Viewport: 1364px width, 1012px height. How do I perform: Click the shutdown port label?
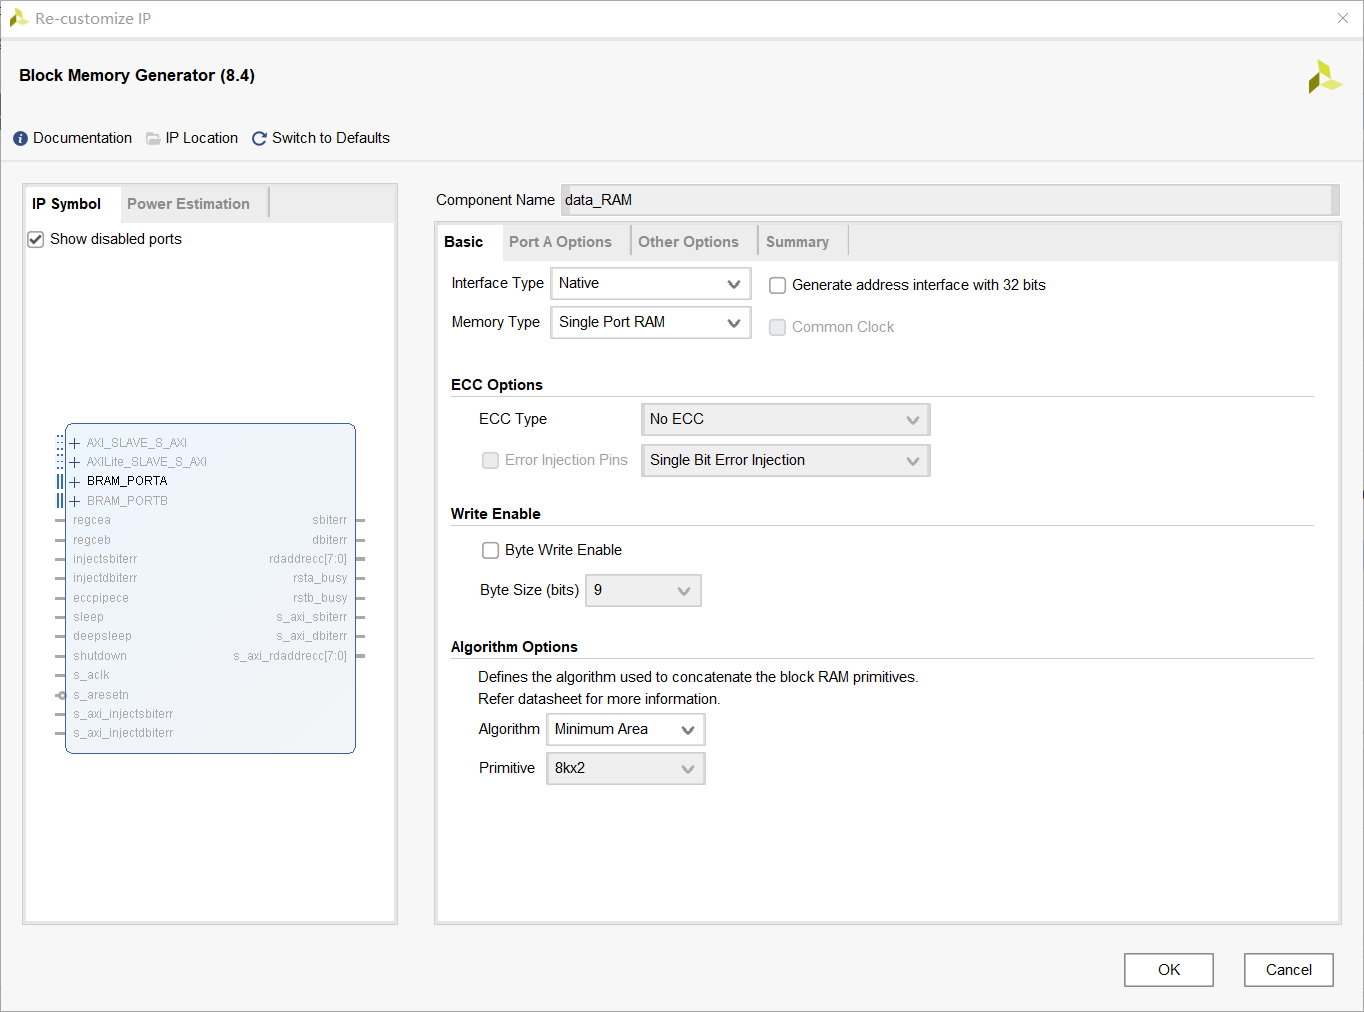click(100, 656)
